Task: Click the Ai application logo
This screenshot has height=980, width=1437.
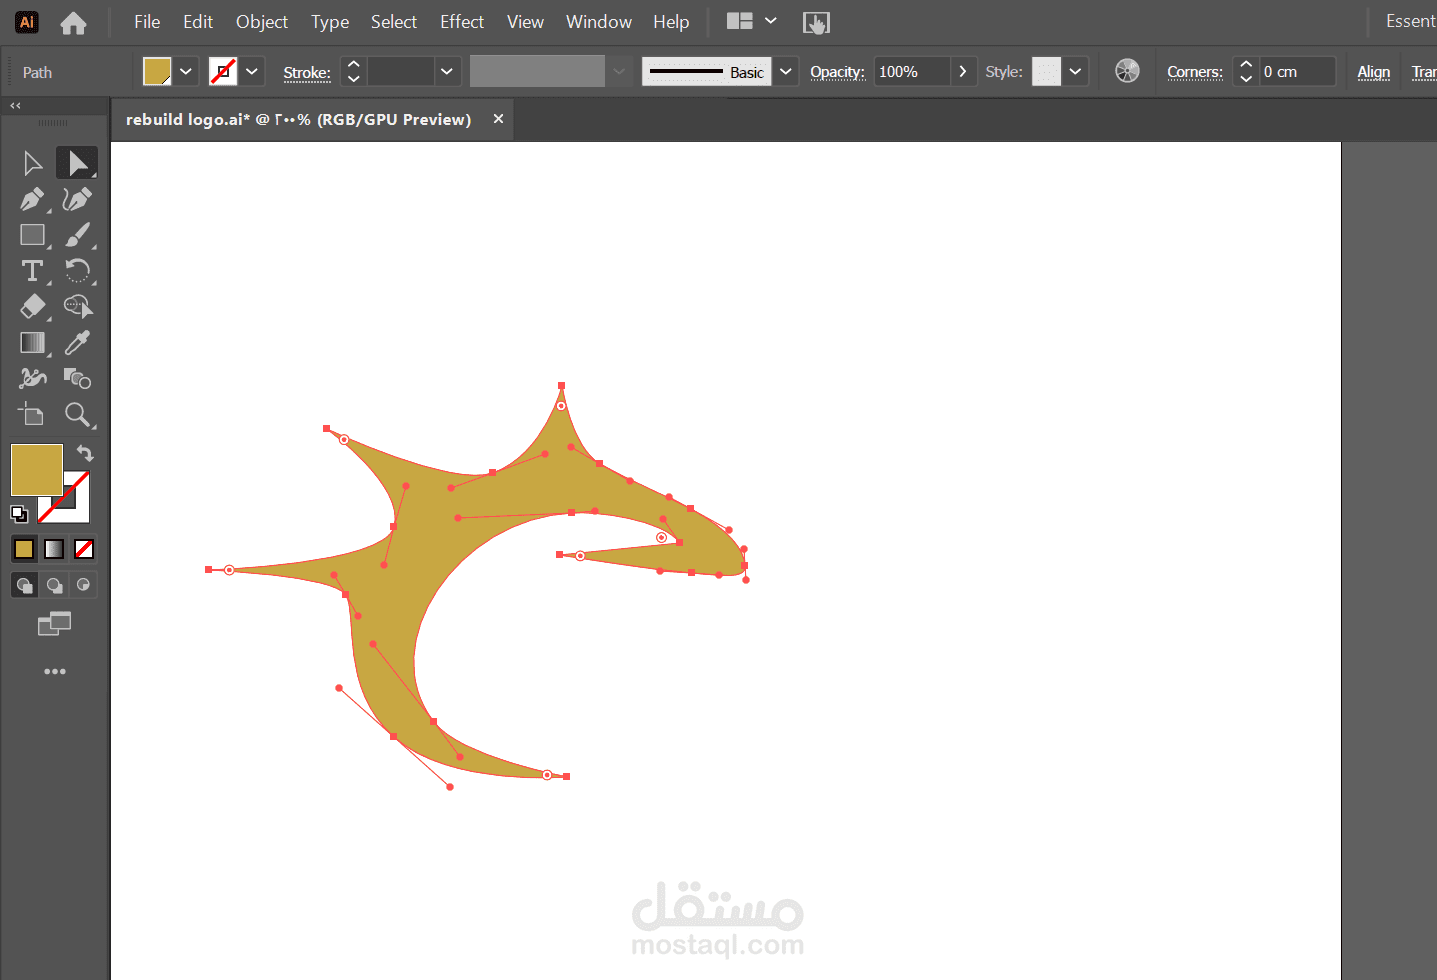Action: pyautogui.click(x=27, y=22)
